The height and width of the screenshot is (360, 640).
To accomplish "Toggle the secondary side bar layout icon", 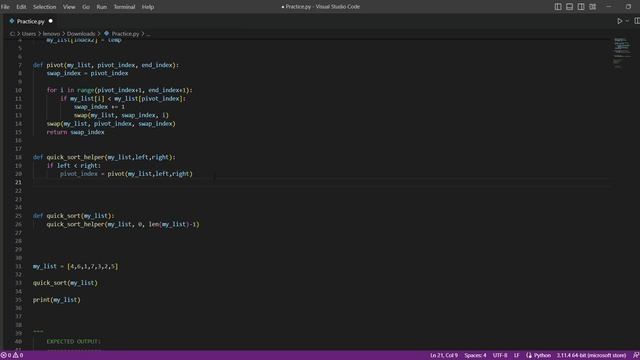I will pos(581,7).
